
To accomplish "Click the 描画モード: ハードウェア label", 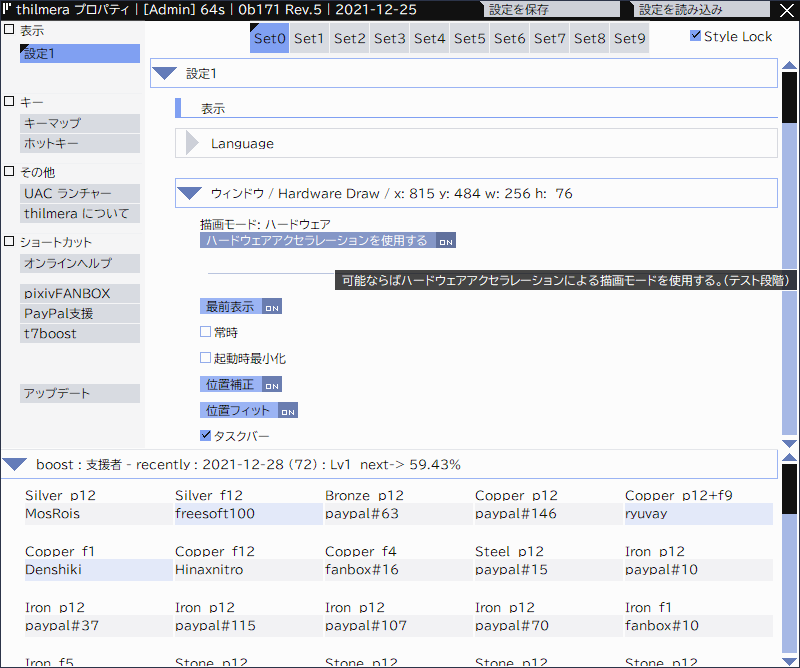I will pos(265,224).
